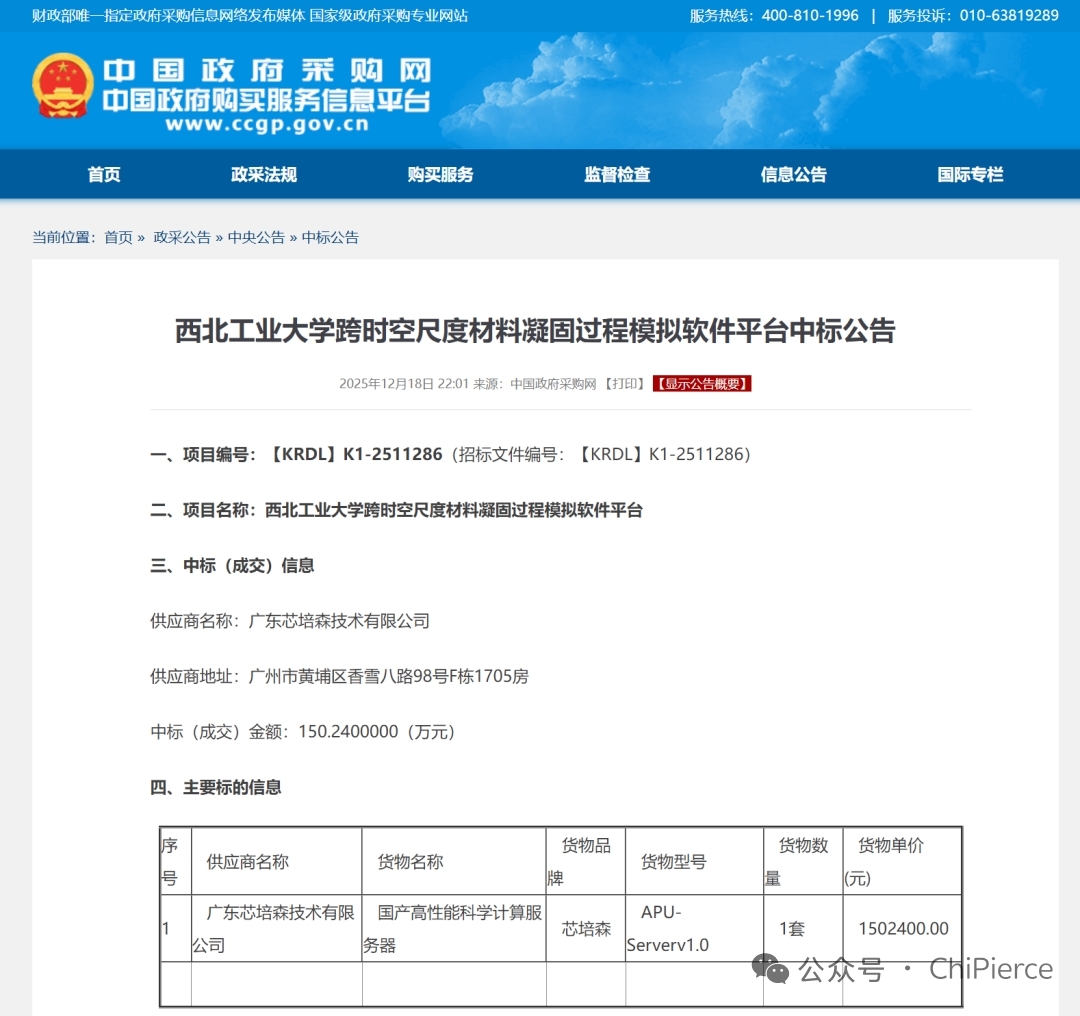Screen dimensions: 1080x1016
Task: Click the 1套 quantity cell
Action: pyautogui.click(x=803, y=929)
